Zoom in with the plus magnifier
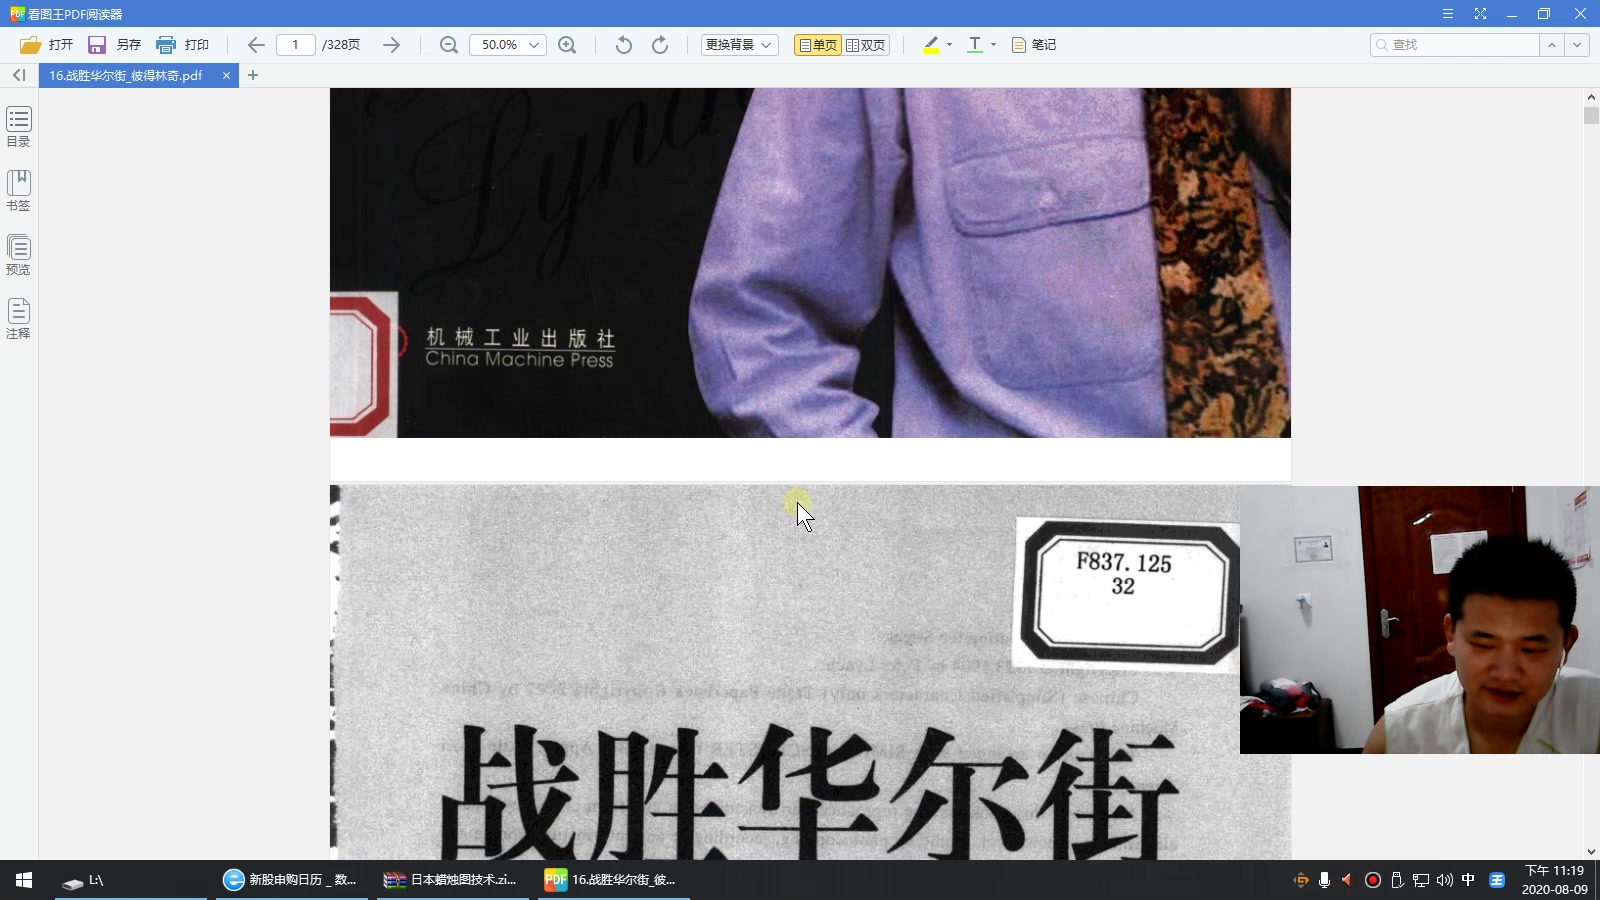This screenshot has width=1600, height=900. 567,45
